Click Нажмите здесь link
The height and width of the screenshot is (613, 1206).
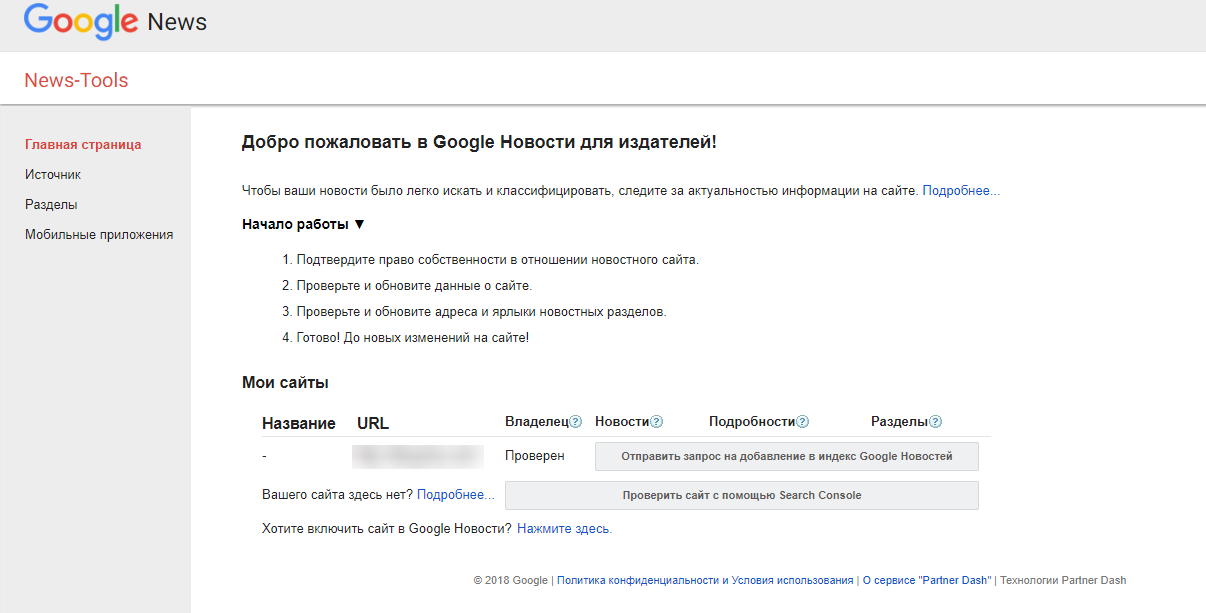[x=564, y=529]
